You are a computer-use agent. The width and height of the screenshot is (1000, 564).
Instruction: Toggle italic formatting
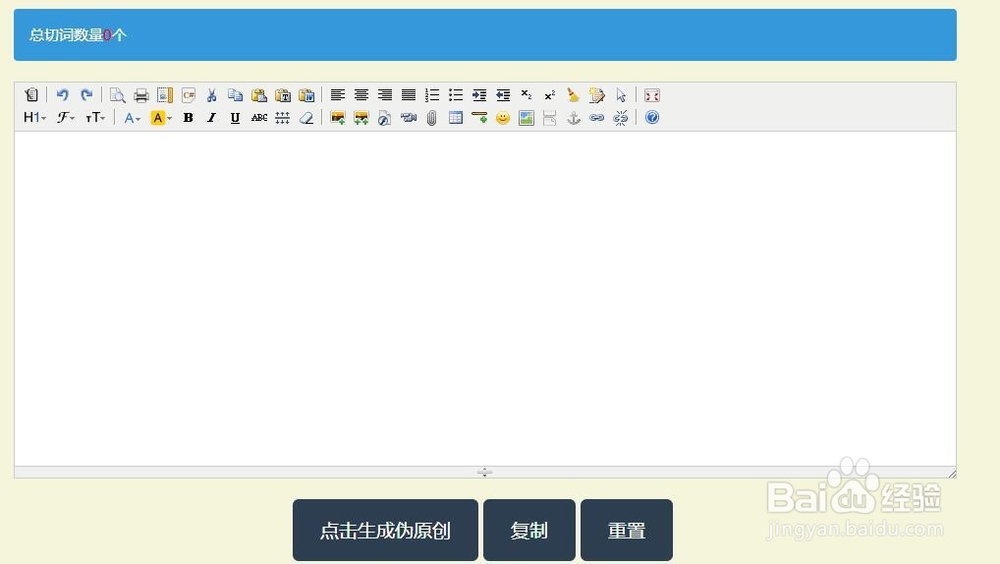(212, 117)
